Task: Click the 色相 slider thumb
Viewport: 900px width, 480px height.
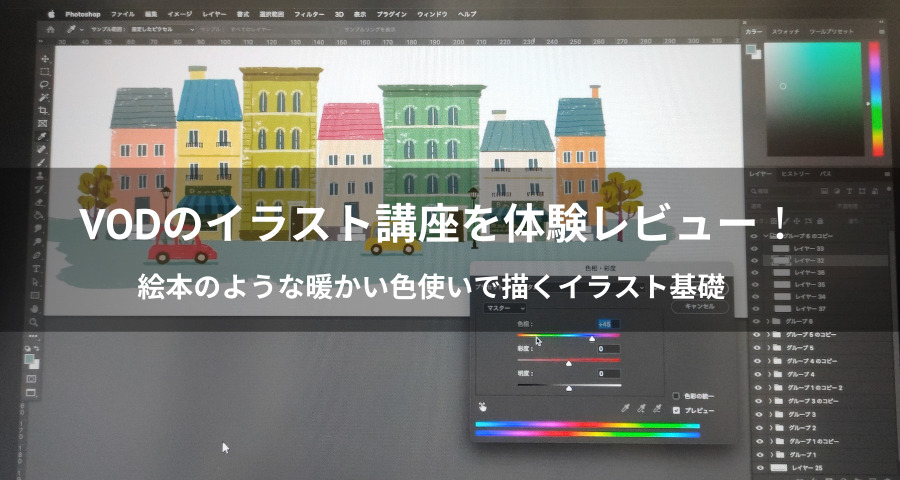Action: pyautogui.click(x=592, y=339)
